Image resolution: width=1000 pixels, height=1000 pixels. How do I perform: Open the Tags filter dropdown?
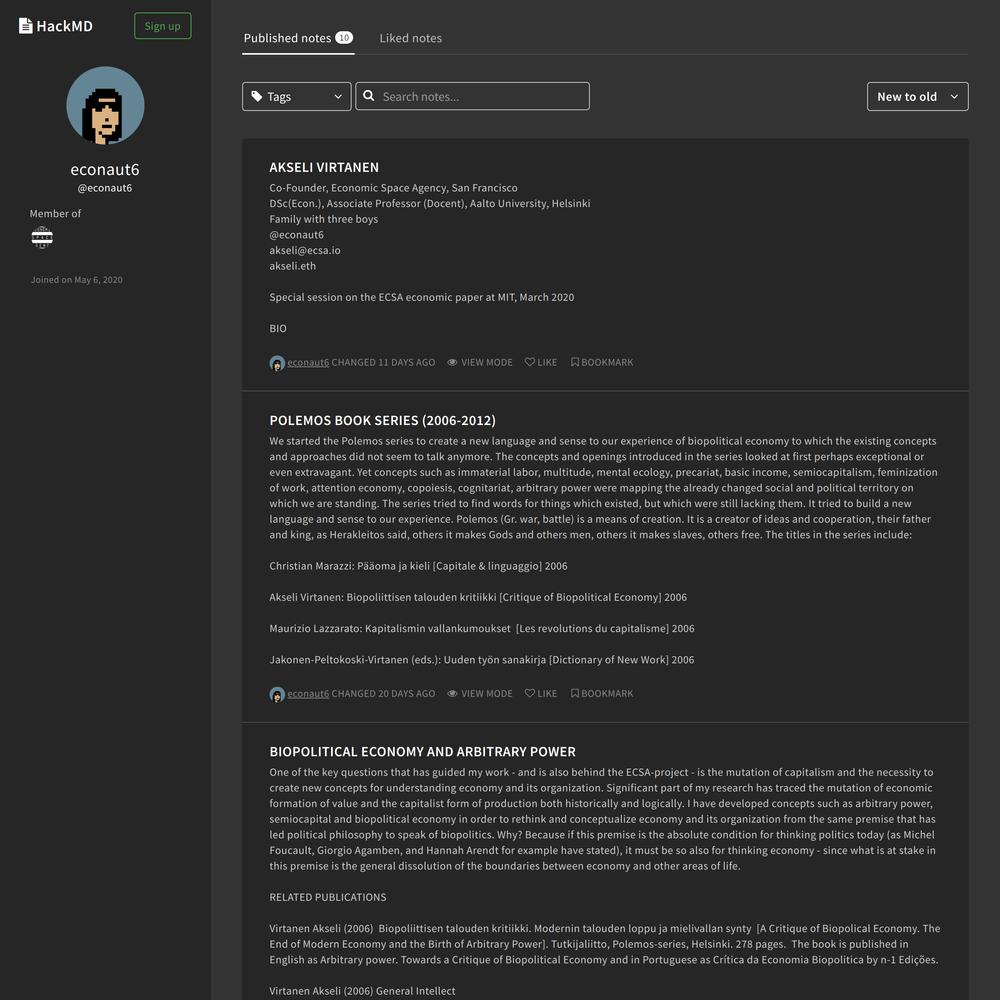tap(297, 96)
